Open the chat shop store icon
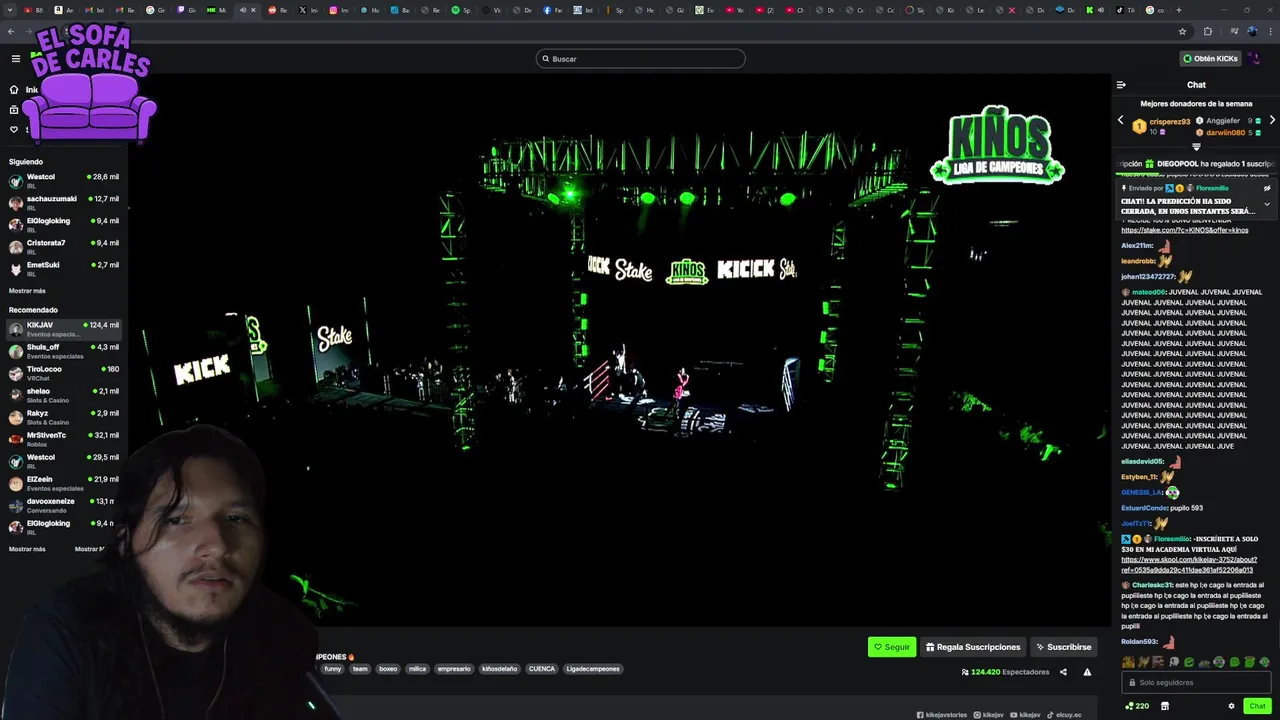 [x=1165, y=706]
